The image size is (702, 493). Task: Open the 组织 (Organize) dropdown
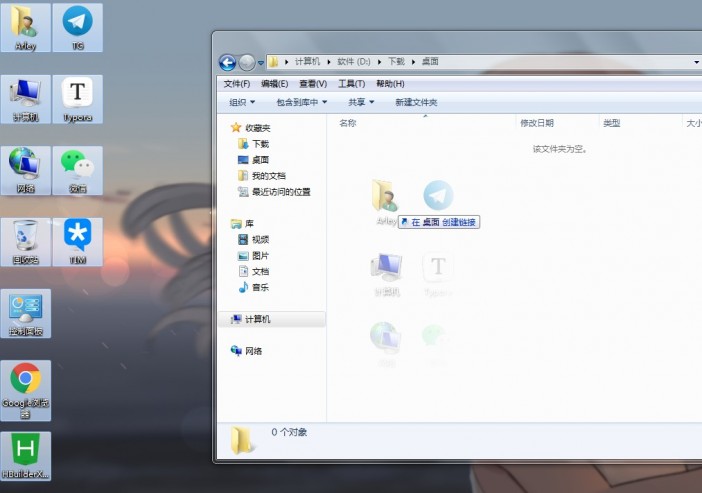click(x=242, y=102)
